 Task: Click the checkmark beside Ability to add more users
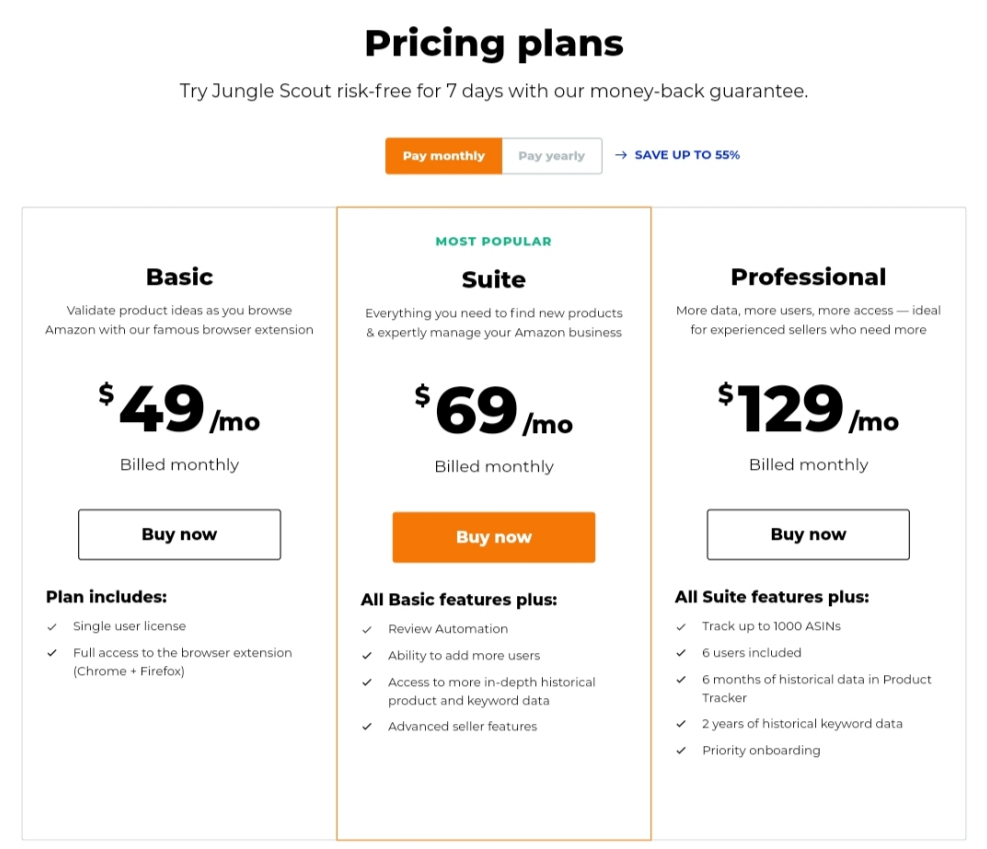pyautogui.click(x=366, y=656)
